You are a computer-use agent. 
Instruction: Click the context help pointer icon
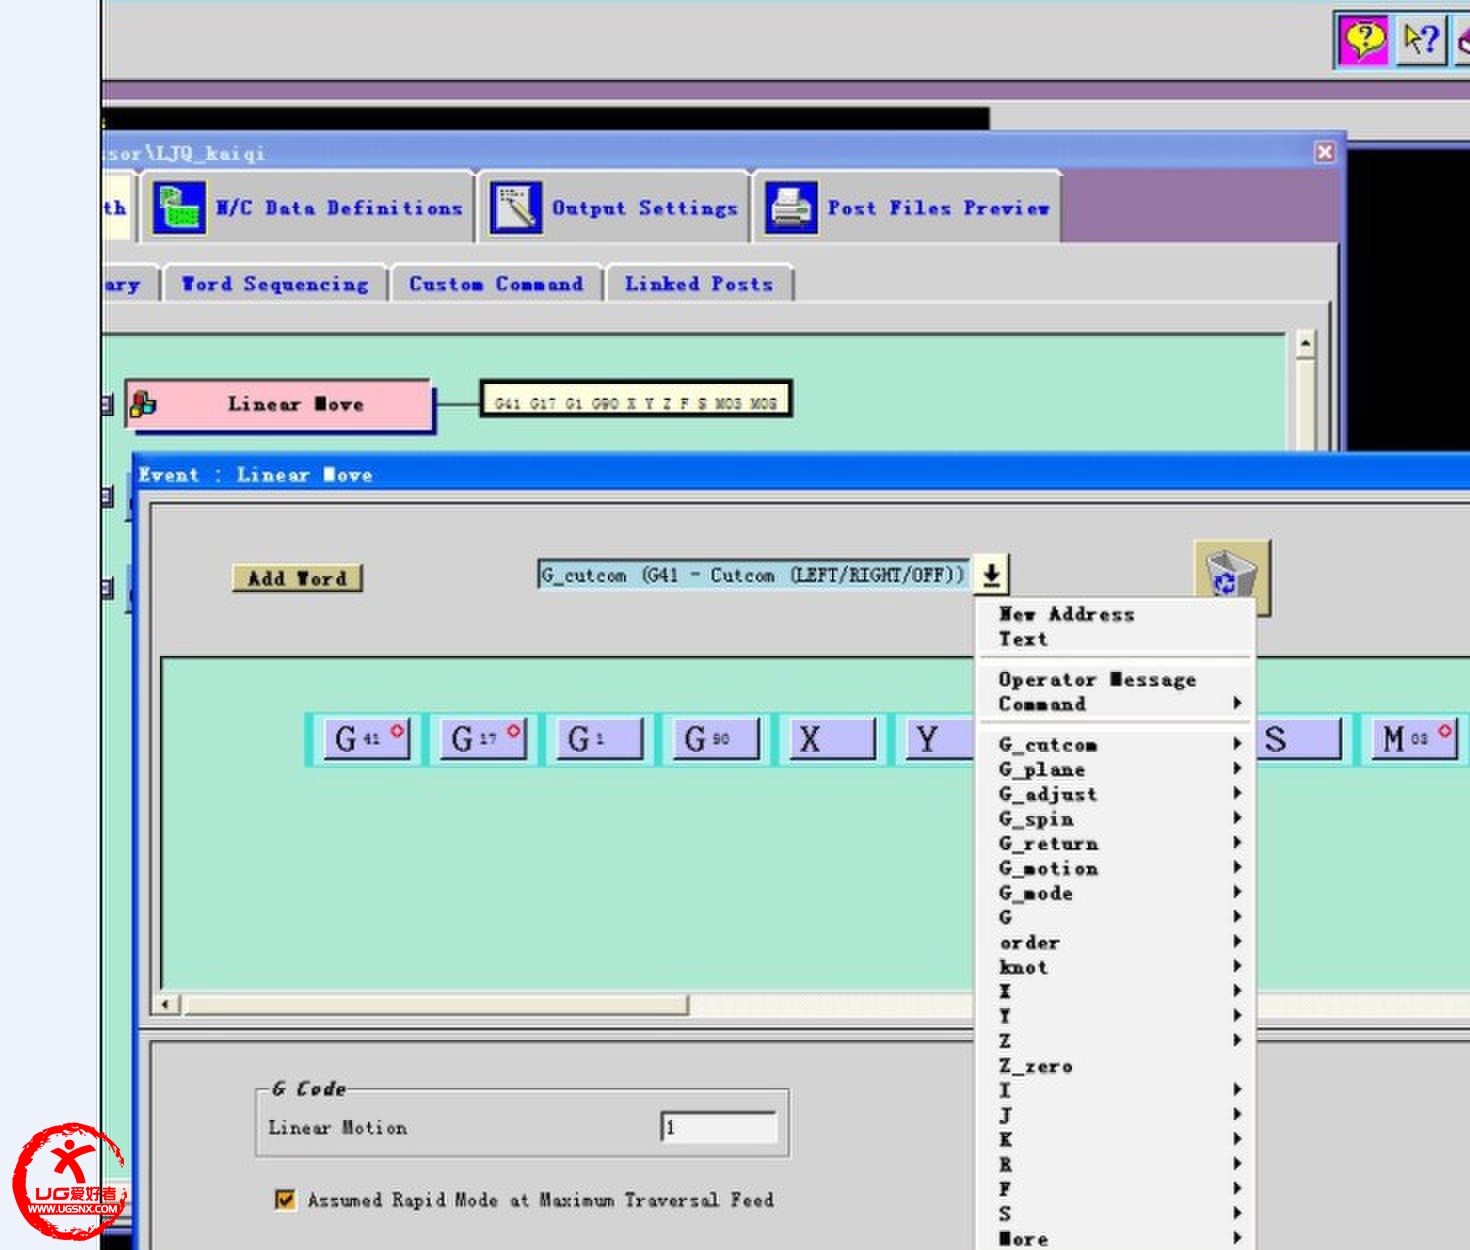tap(1421, 41)
